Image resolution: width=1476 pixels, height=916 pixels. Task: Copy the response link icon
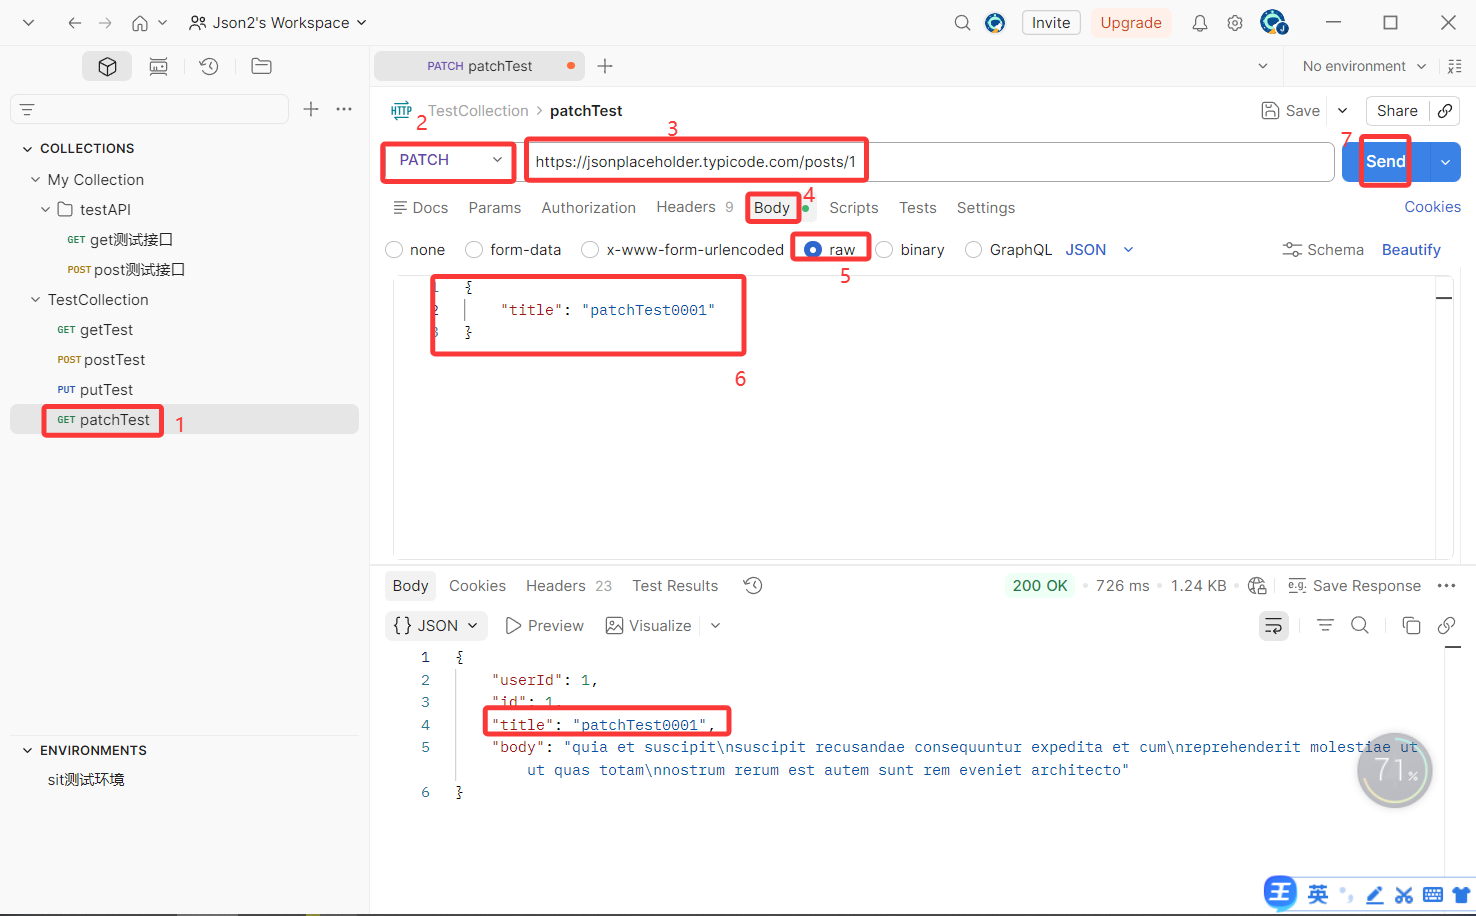(1446, 625)
